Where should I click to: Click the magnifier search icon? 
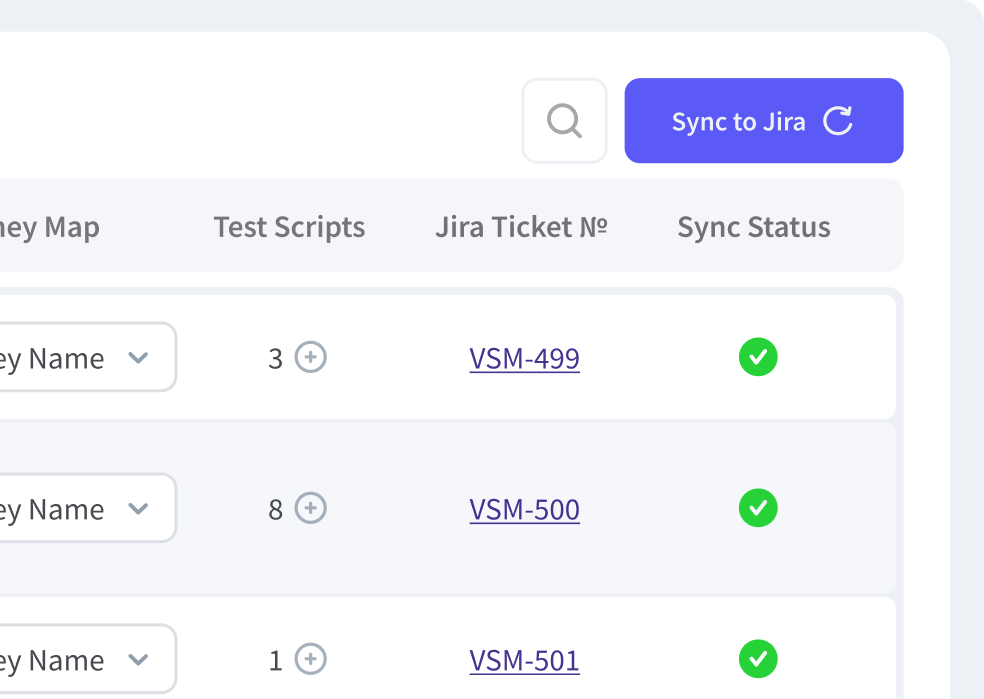coord(564,121)
